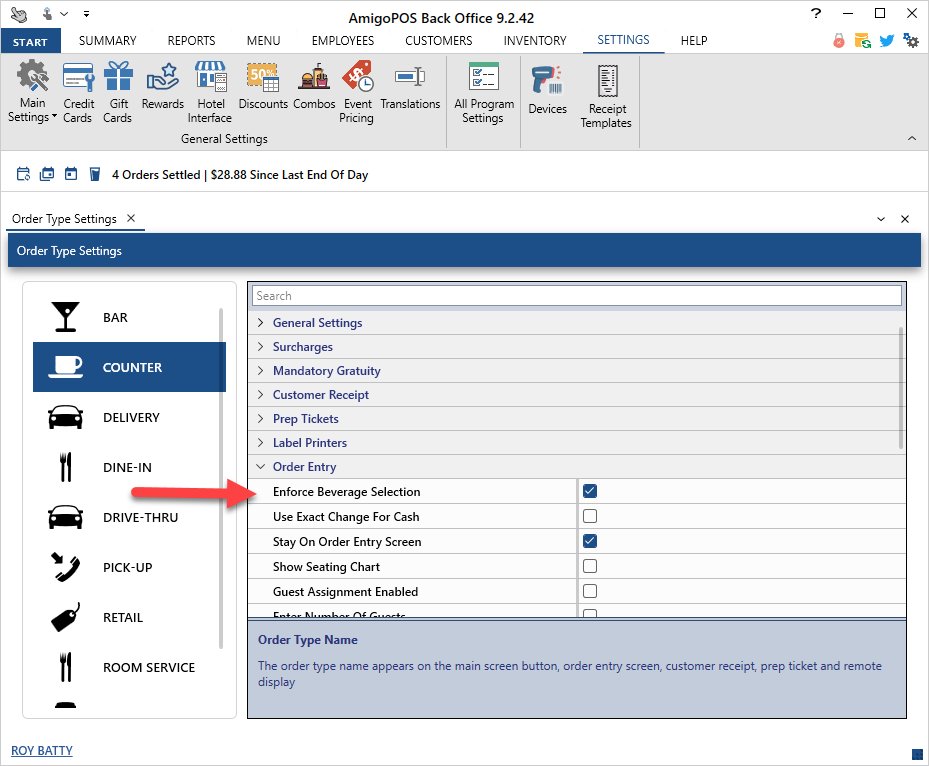Switch to the INVENTORY ribbon tab
This screenshot has width=929, height=766.
534,41
